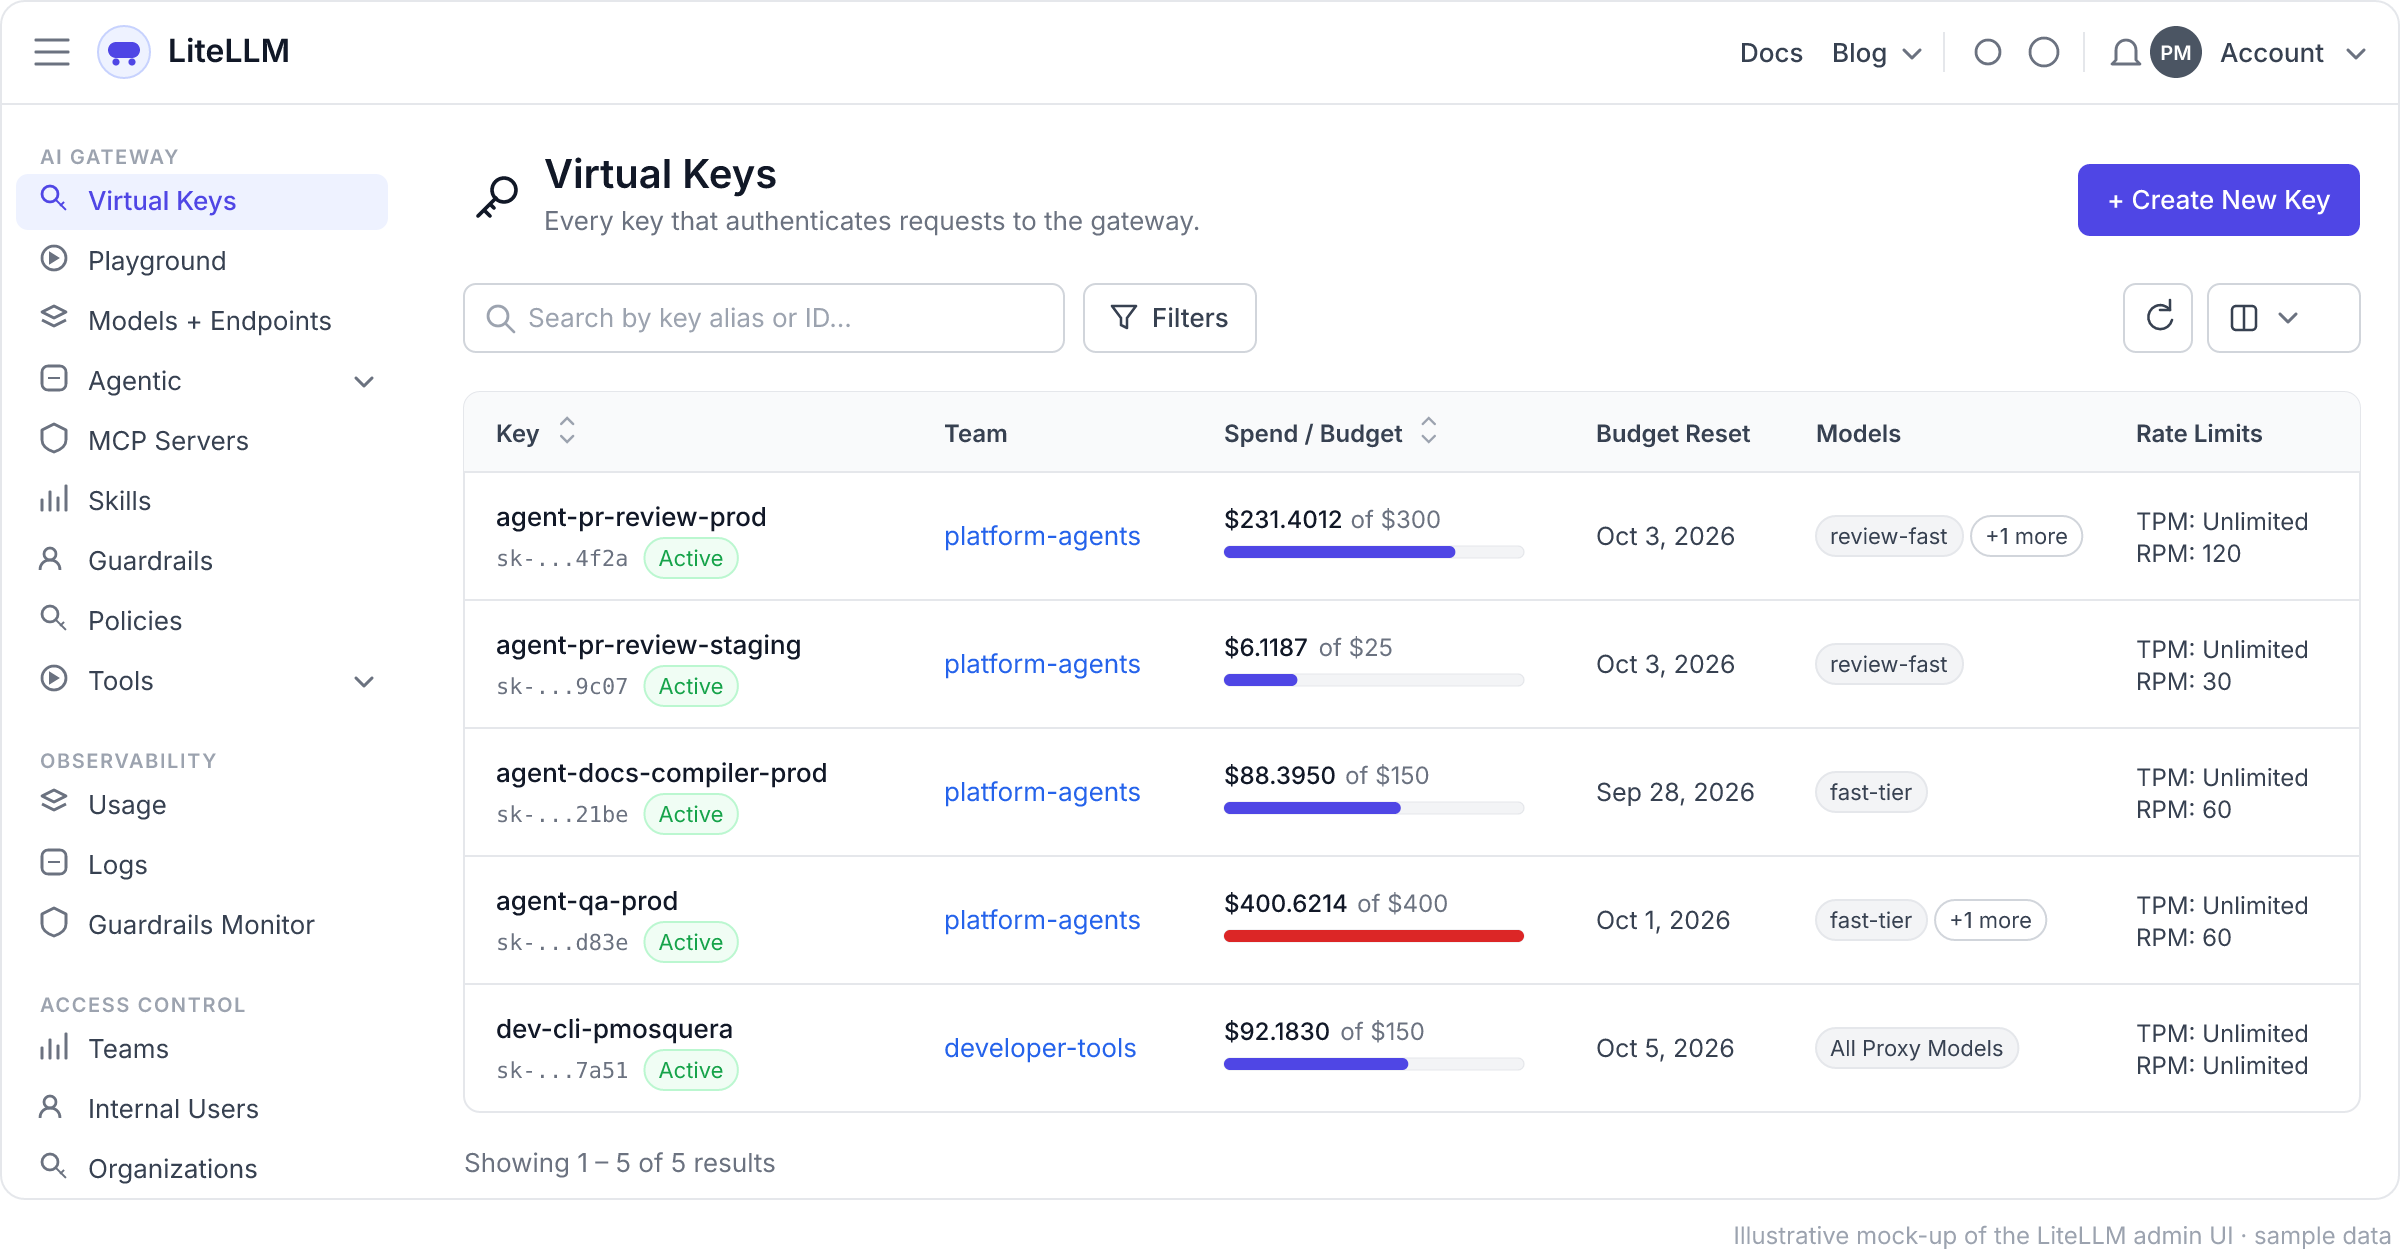Open the developer-tools team link
The height and width of the screenshot is (1260, 2400).
pyautogui.click(x=1040, y=1048)
